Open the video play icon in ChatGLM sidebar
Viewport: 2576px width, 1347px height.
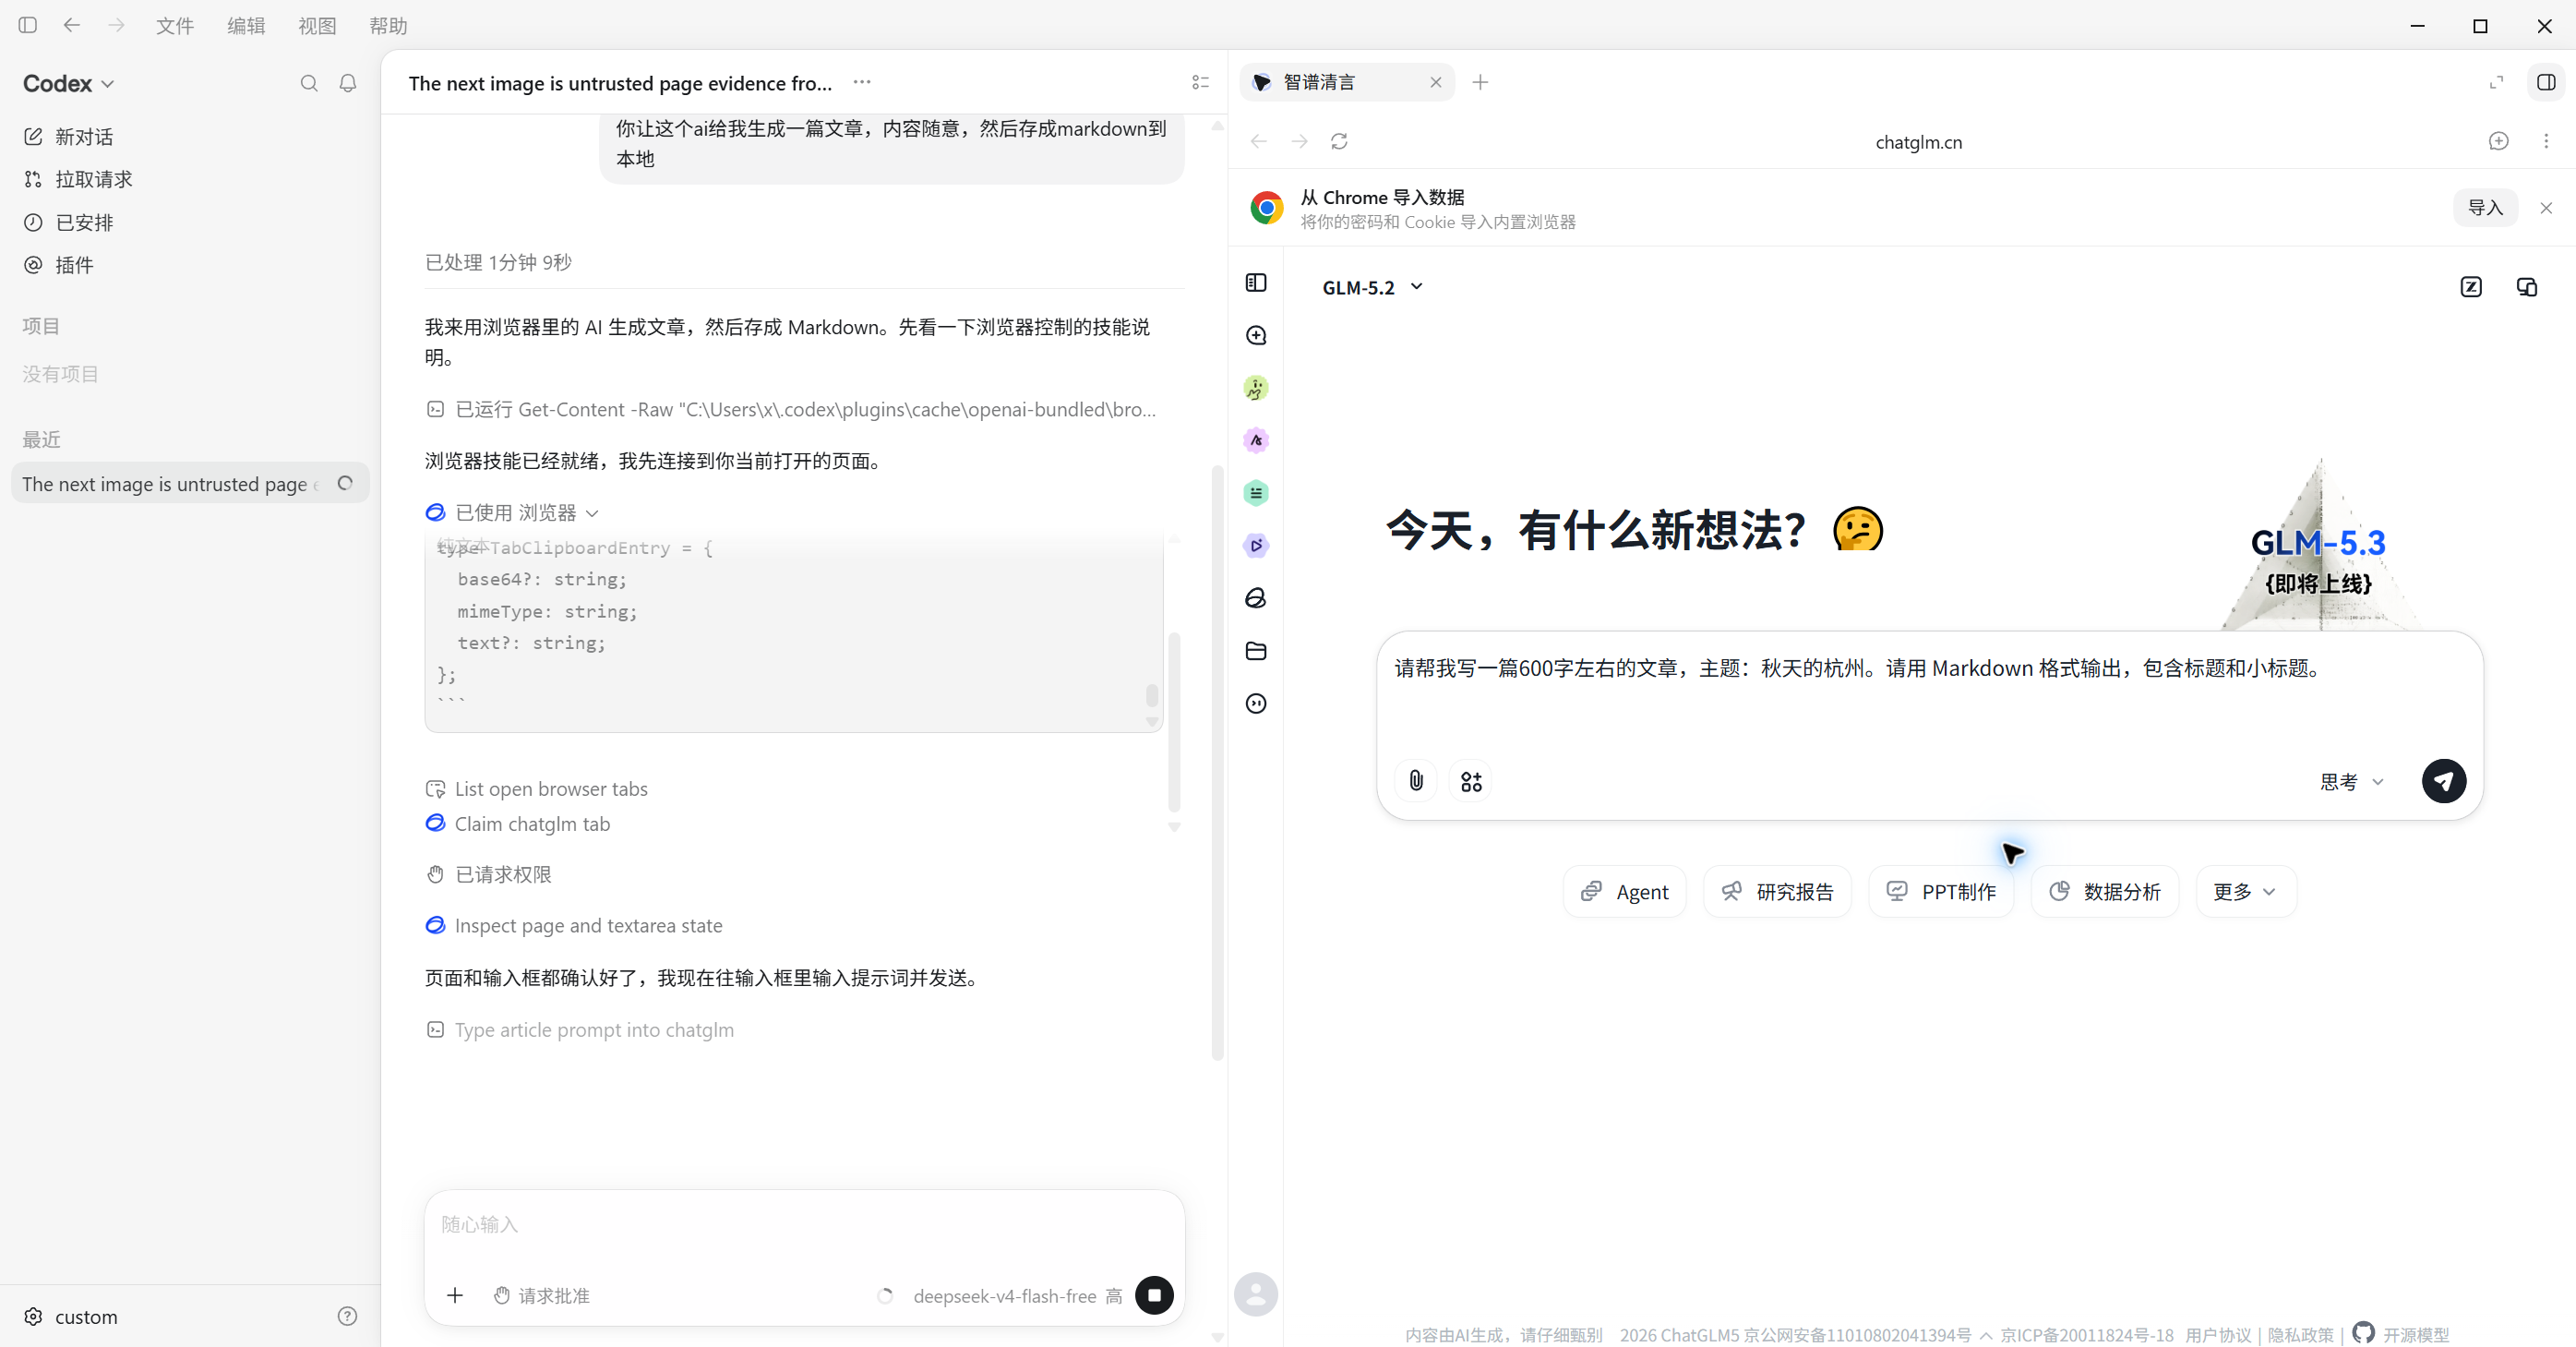click(1256, 545)
